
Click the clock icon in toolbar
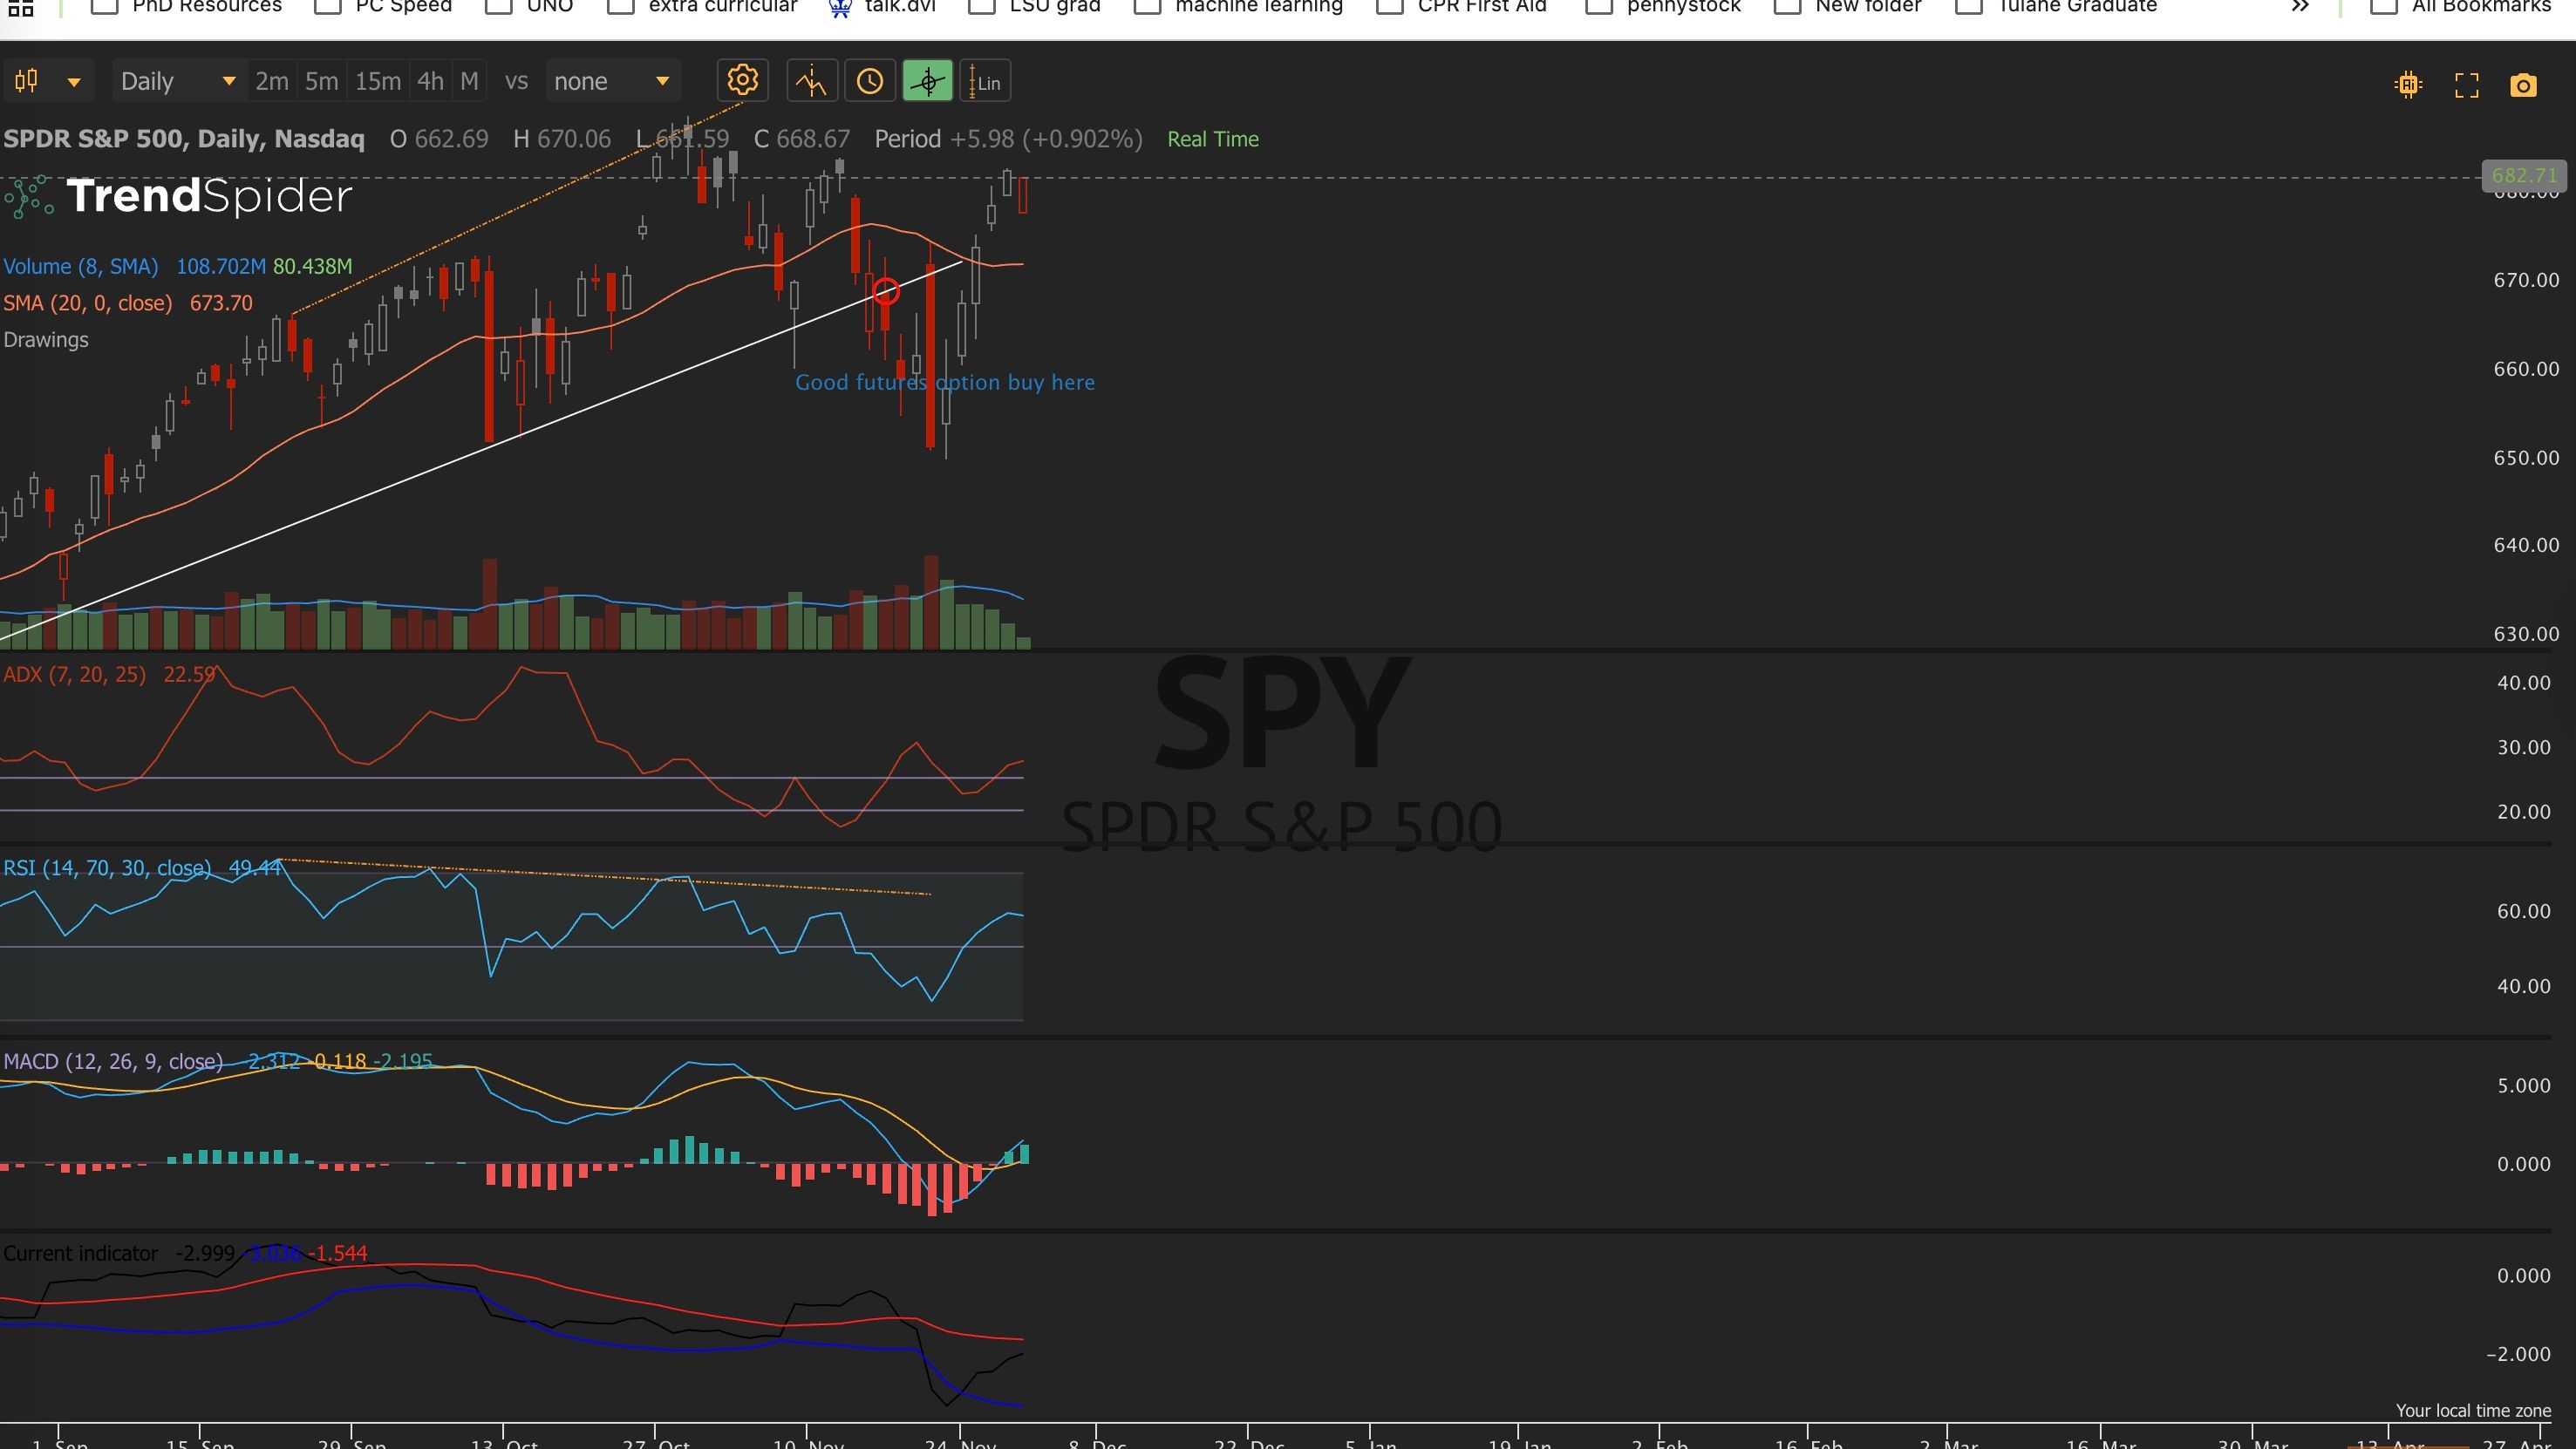(869, 82)
